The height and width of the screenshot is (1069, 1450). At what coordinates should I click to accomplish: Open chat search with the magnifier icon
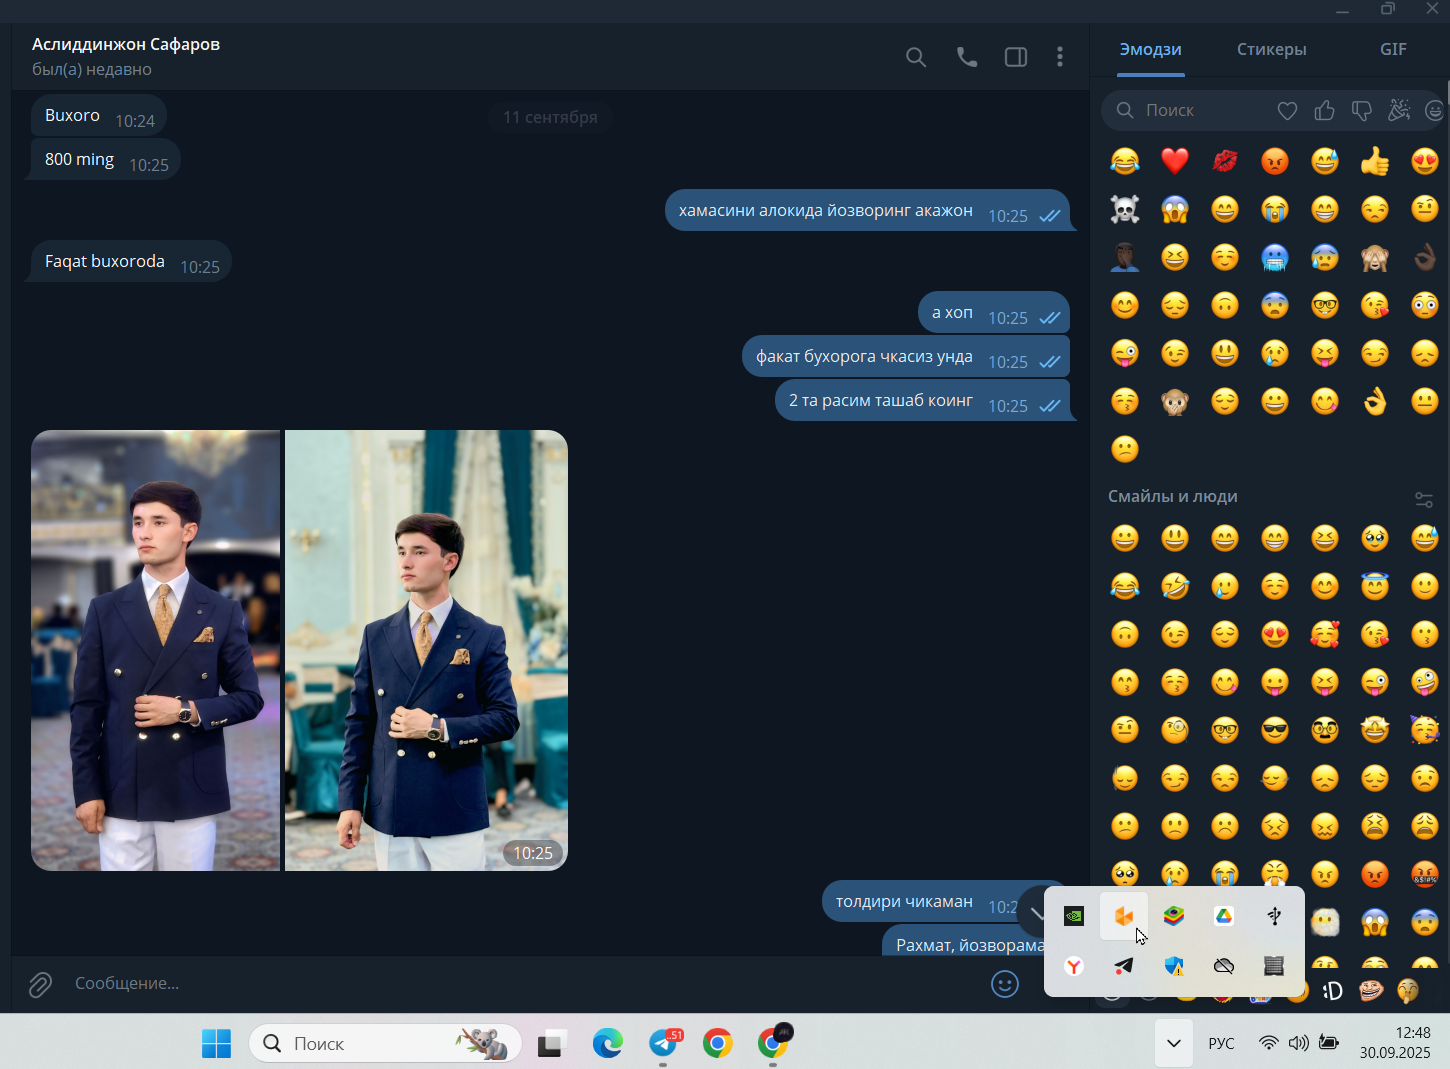tap(915, 57)
